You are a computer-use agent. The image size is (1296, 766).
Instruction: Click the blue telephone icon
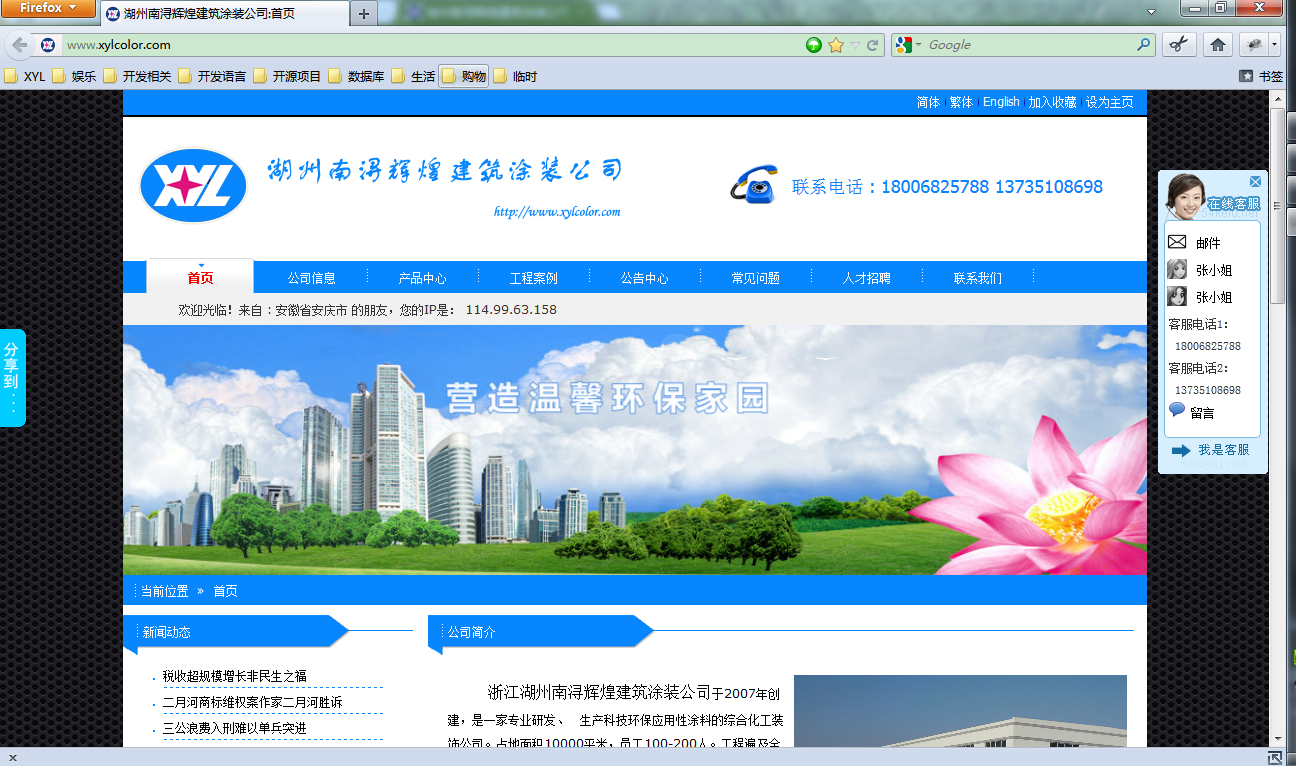point(755,185)
